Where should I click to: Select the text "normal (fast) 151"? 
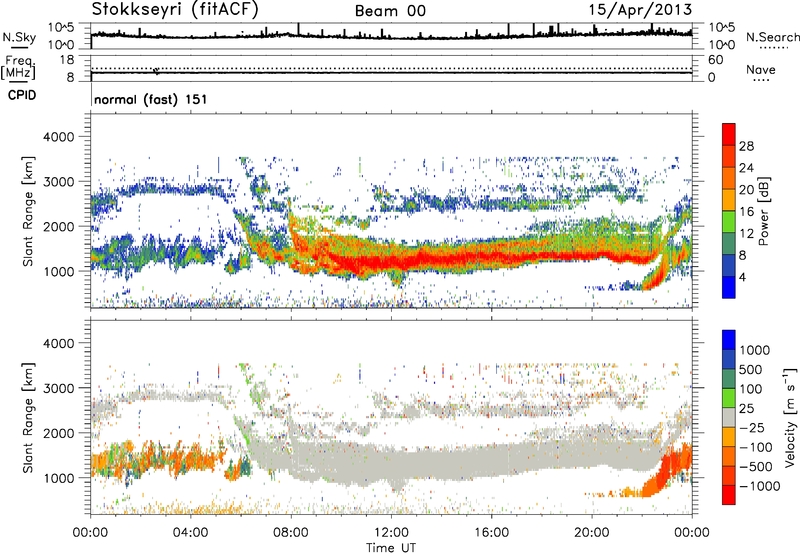coord(151,99)
